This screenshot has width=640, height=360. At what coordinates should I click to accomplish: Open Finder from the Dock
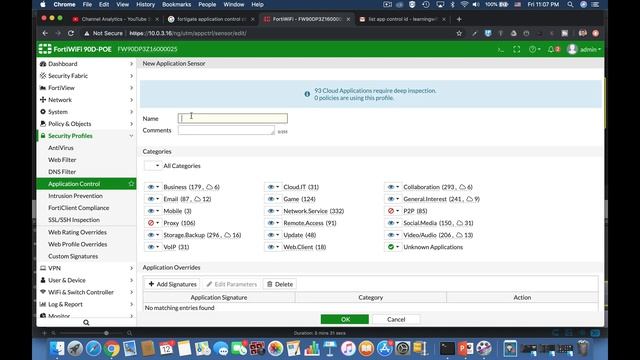(57, 349)
